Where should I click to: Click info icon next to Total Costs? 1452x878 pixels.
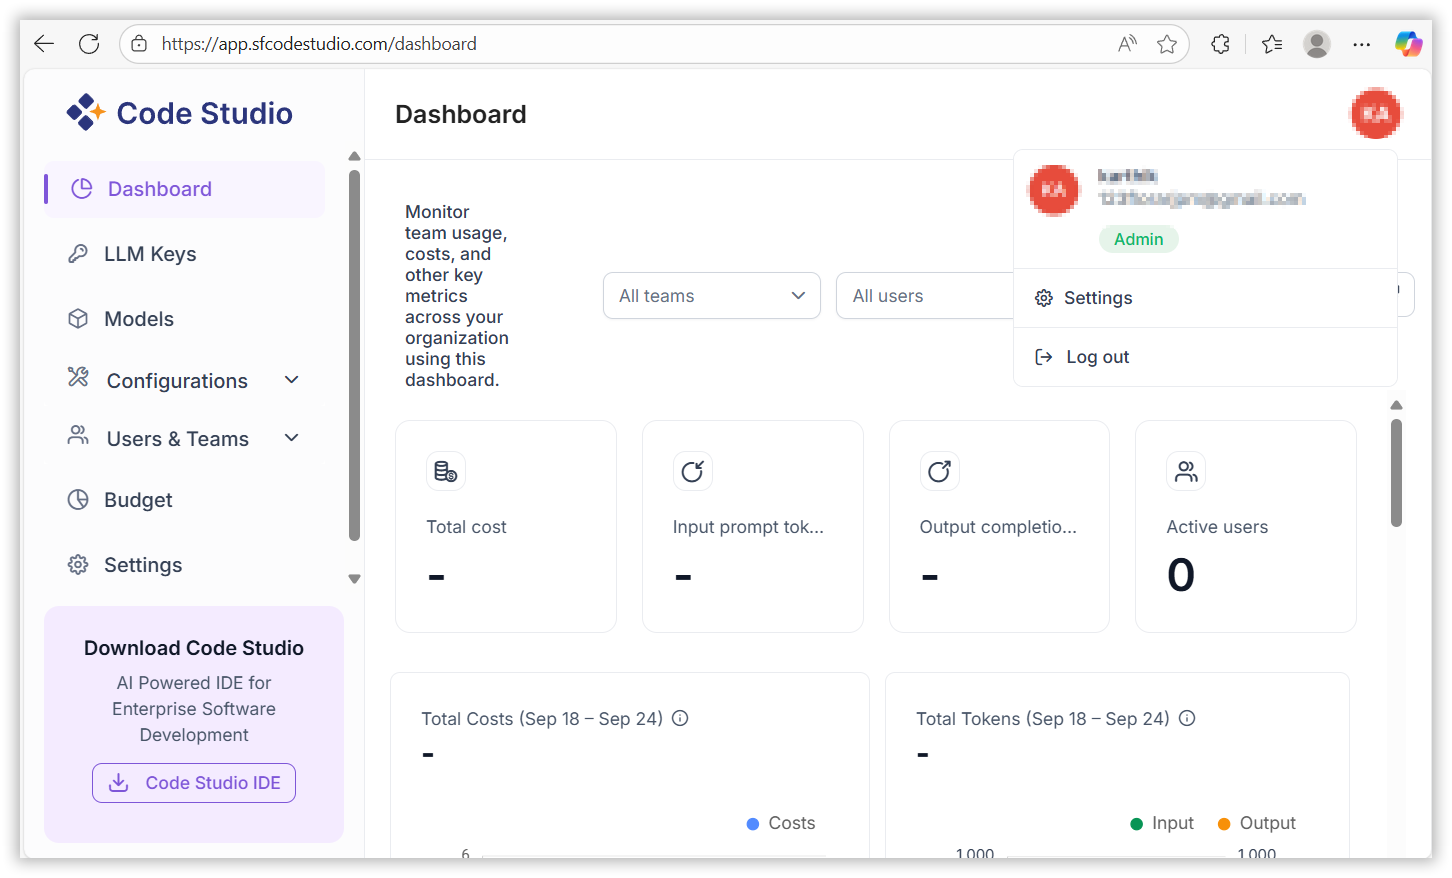(x=680, y=718)
